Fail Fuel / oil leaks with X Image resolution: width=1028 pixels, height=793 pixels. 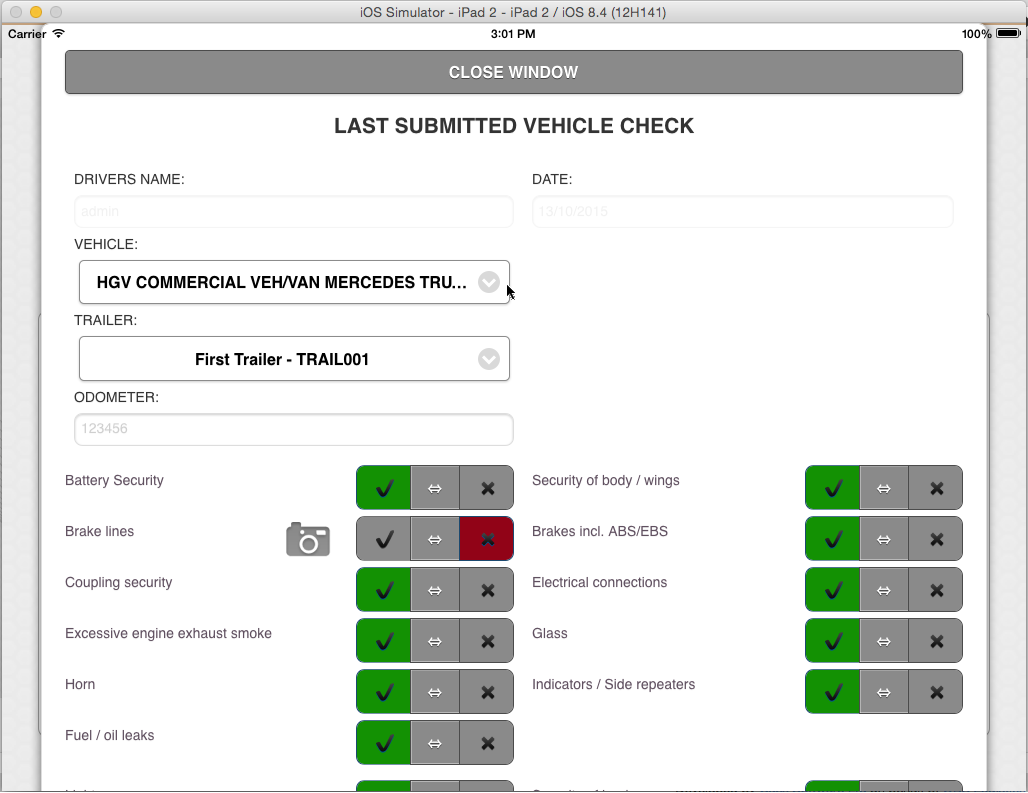pyautogui.click(x=486, y=743)
